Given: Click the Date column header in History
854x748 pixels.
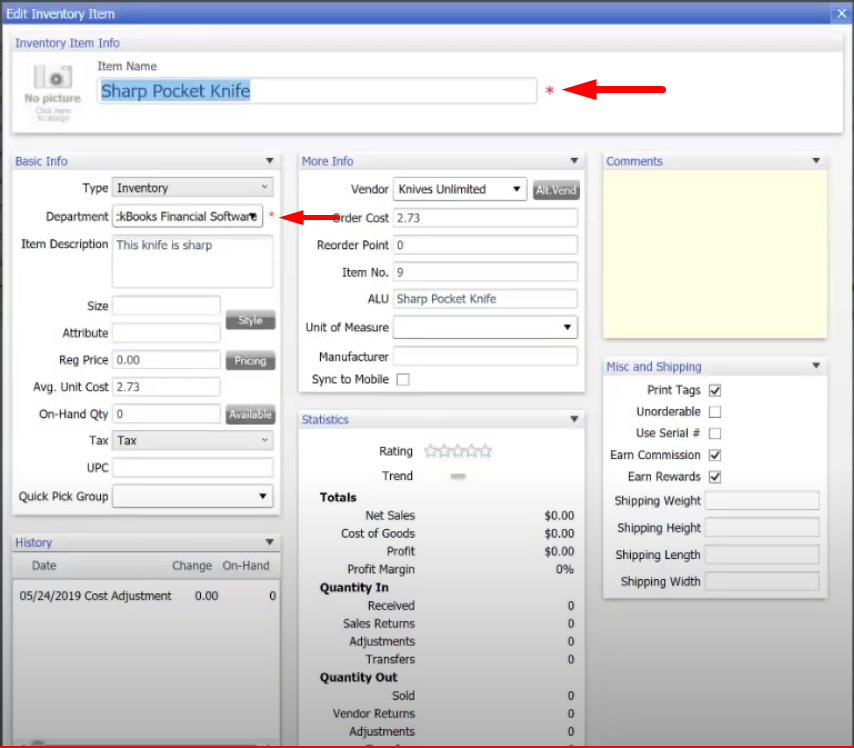Looking at the screenshot, I should (44, 565).
